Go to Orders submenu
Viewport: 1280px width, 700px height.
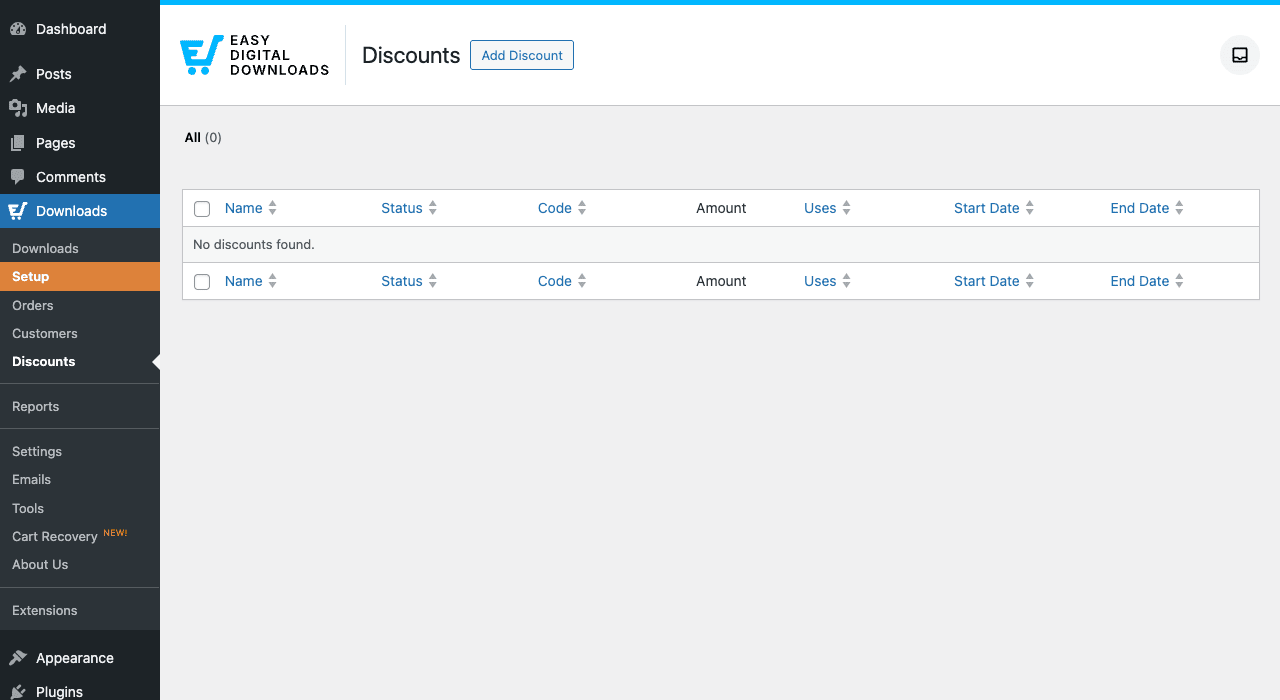80,305
